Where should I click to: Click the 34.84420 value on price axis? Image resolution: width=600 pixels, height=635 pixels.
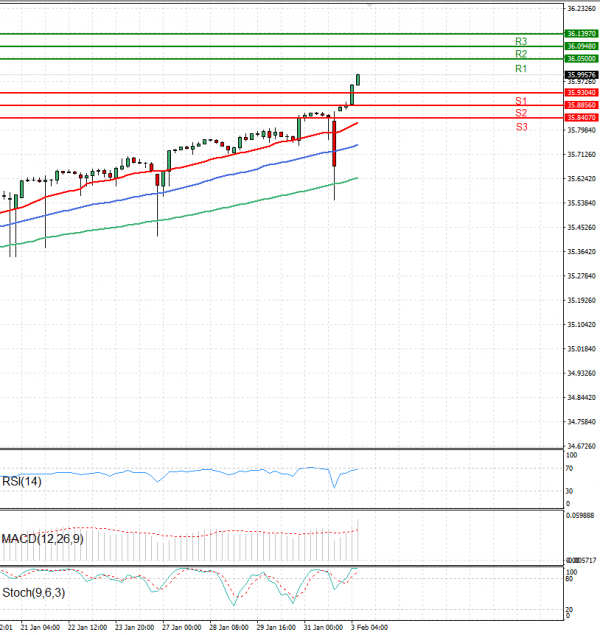click(x=581, y=397)
